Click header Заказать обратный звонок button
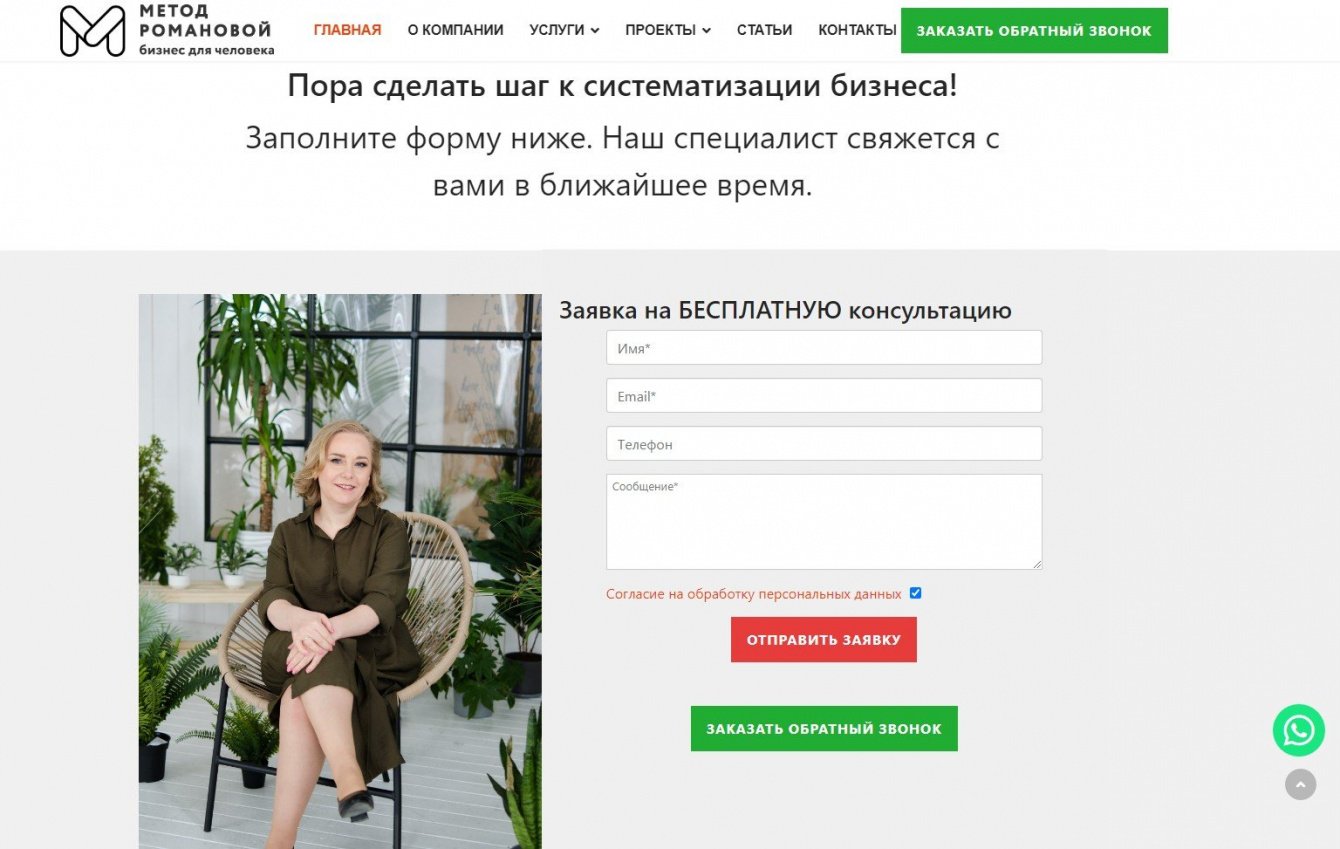This screenshot has height=849, width=1340. click(x=1034, y=30)
